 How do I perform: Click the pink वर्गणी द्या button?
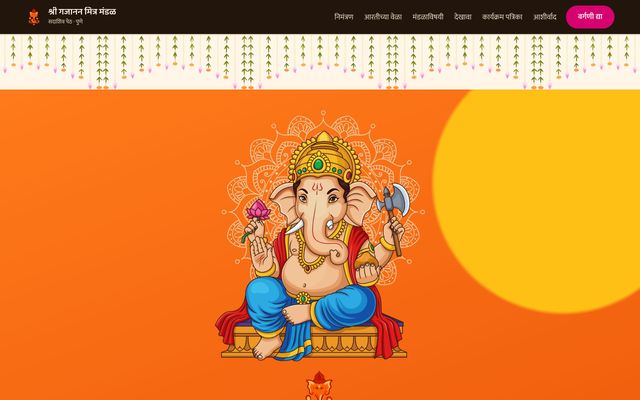coord(590,17)
